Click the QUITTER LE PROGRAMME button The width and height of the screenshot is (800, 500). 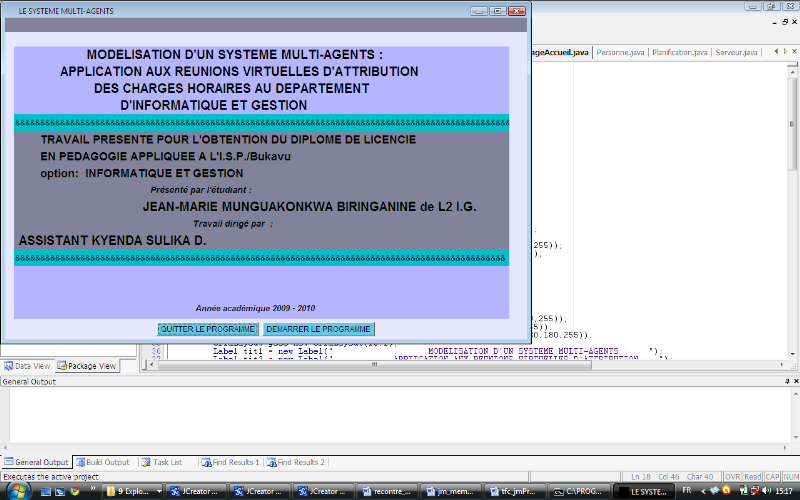208,329
